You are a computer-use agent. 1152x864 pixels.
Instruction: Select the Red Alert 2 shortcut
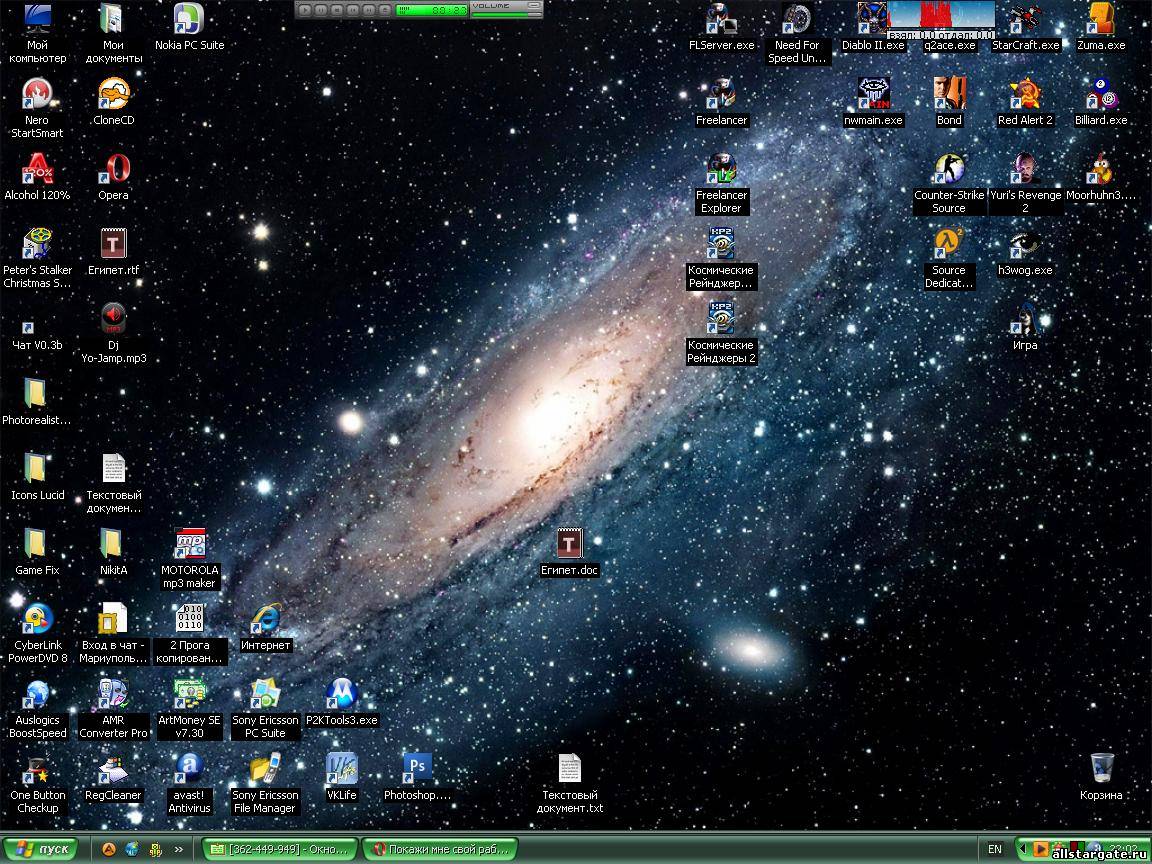(1025, 94)
